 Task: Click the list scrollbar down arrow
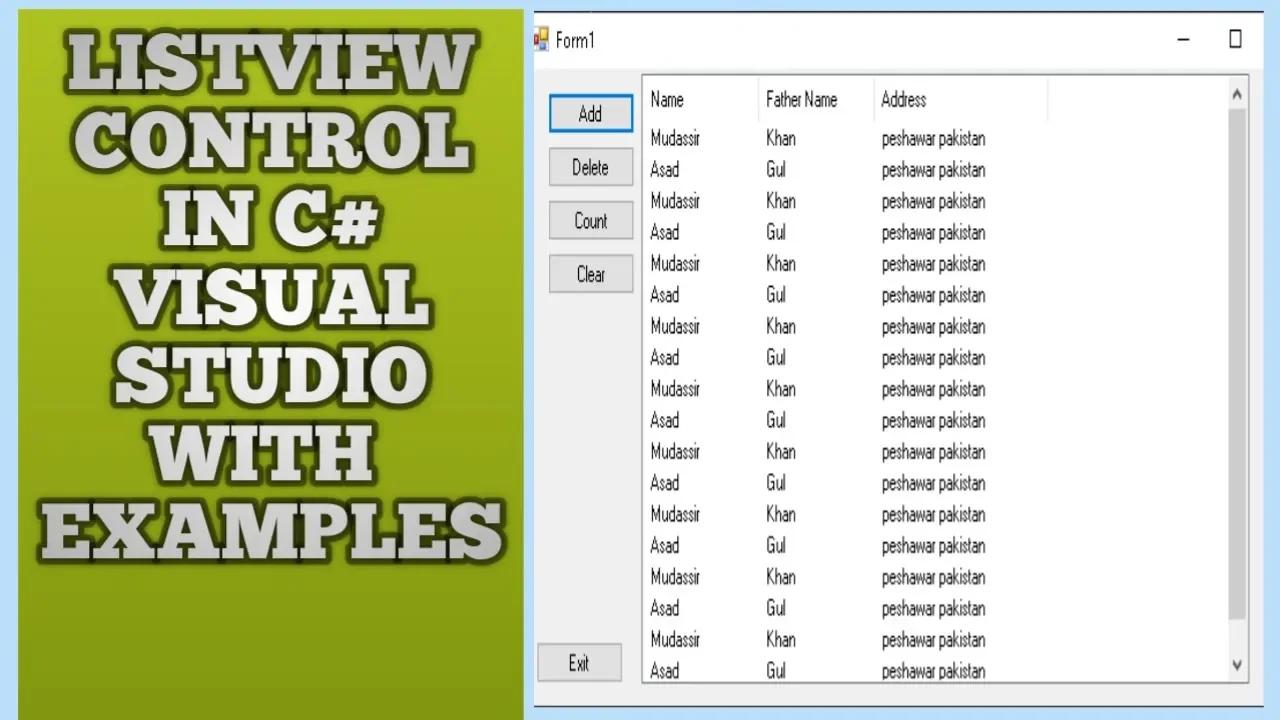1237,664
